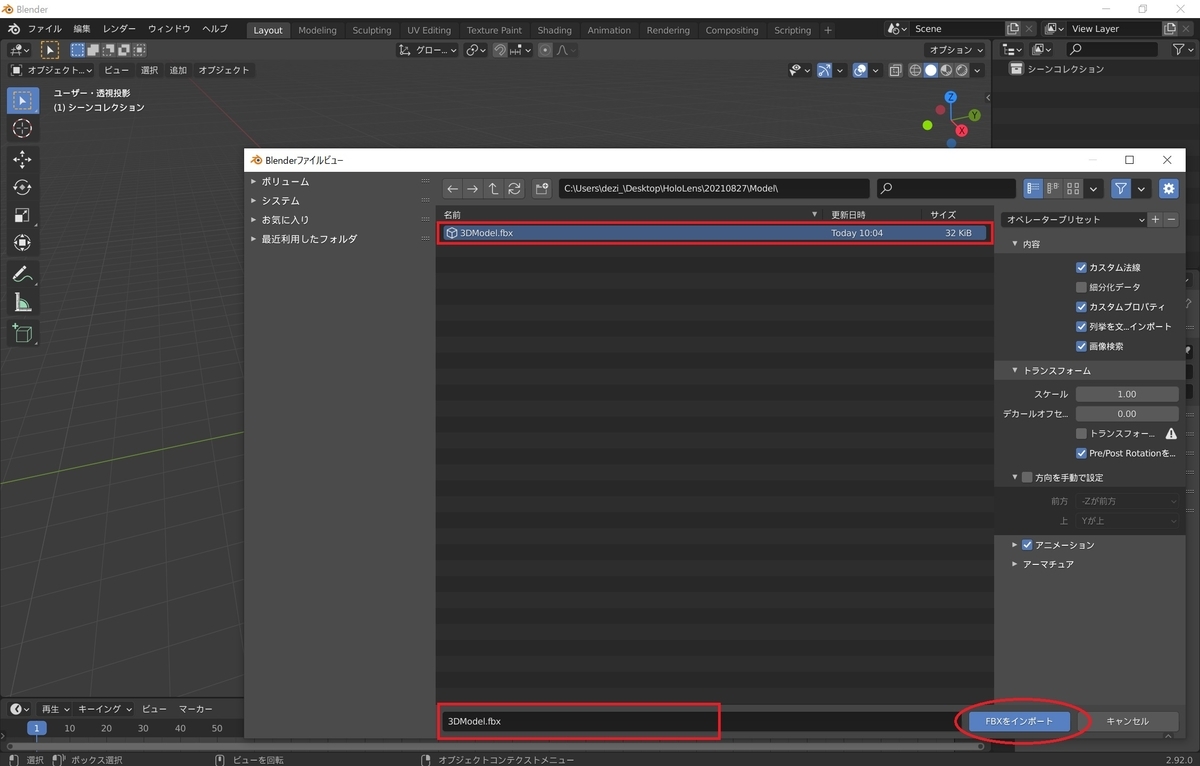1200x766 pixels.
Task: Select the Scale tool
Action: tap(22, 215)
